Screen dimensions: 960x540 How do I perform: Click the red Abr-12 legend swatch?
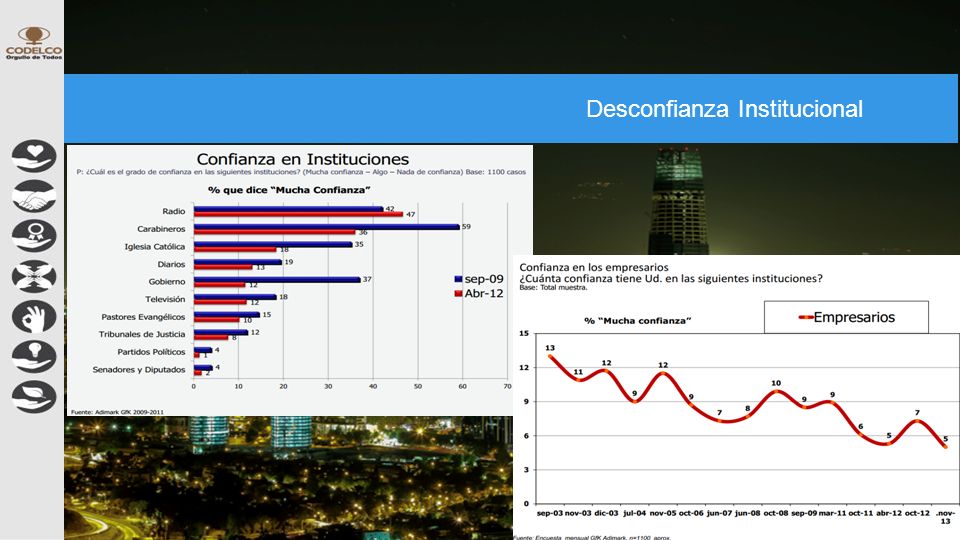tap(458, 294)
